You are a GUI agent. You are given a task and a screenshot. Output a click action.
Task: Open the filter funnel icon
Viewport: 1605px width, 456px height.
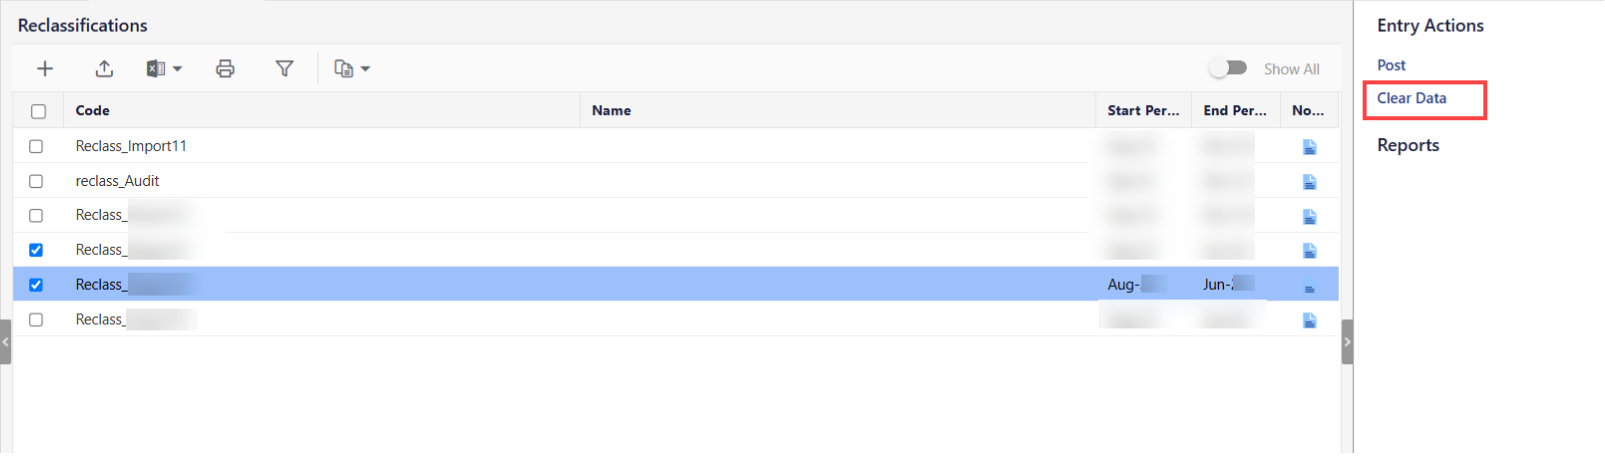coord(285,69)
